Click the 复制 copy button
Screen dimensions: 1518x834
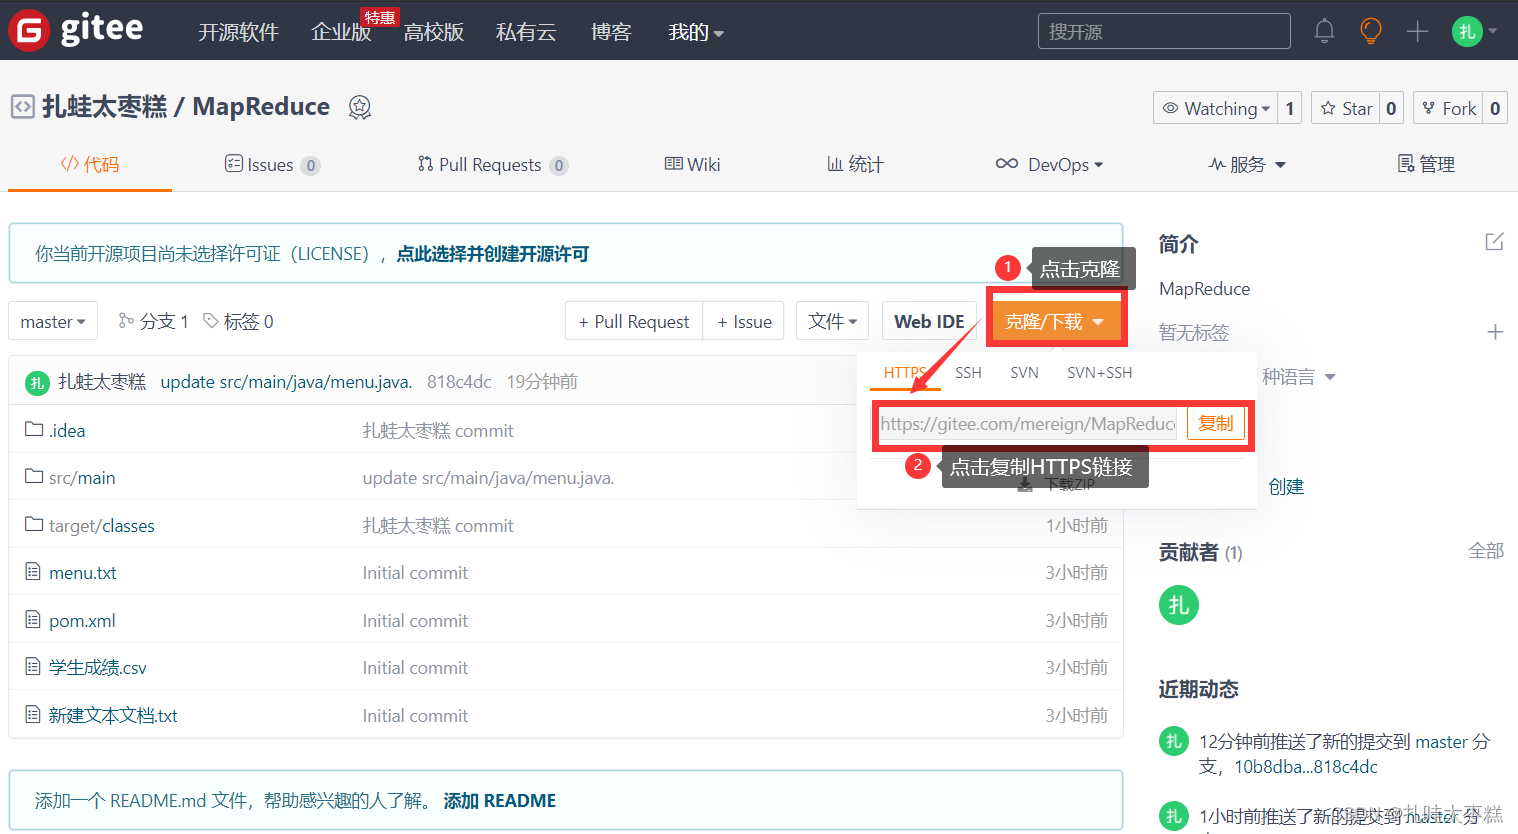[x=1216, y=423]
